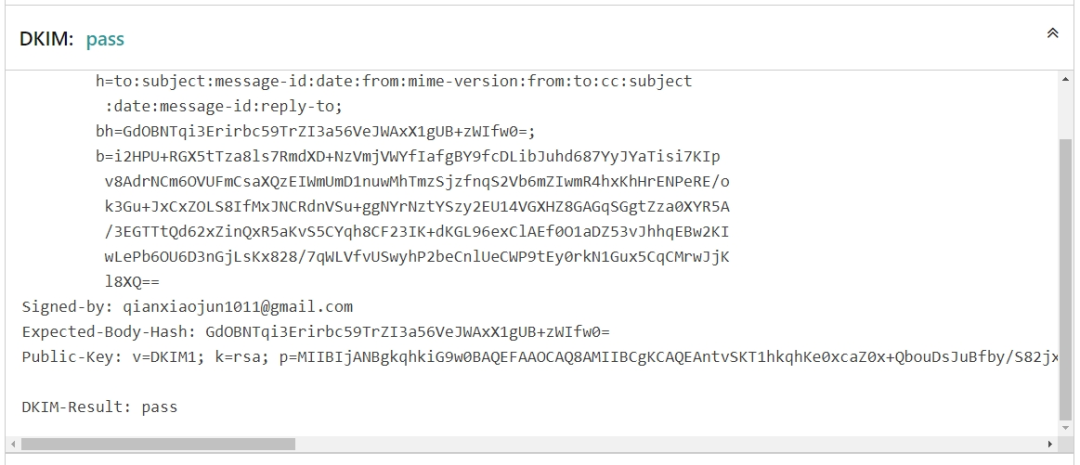Screen dimensions: 1080x465
Task: Click the green pass status in header
Action: [x=105, y=39]
